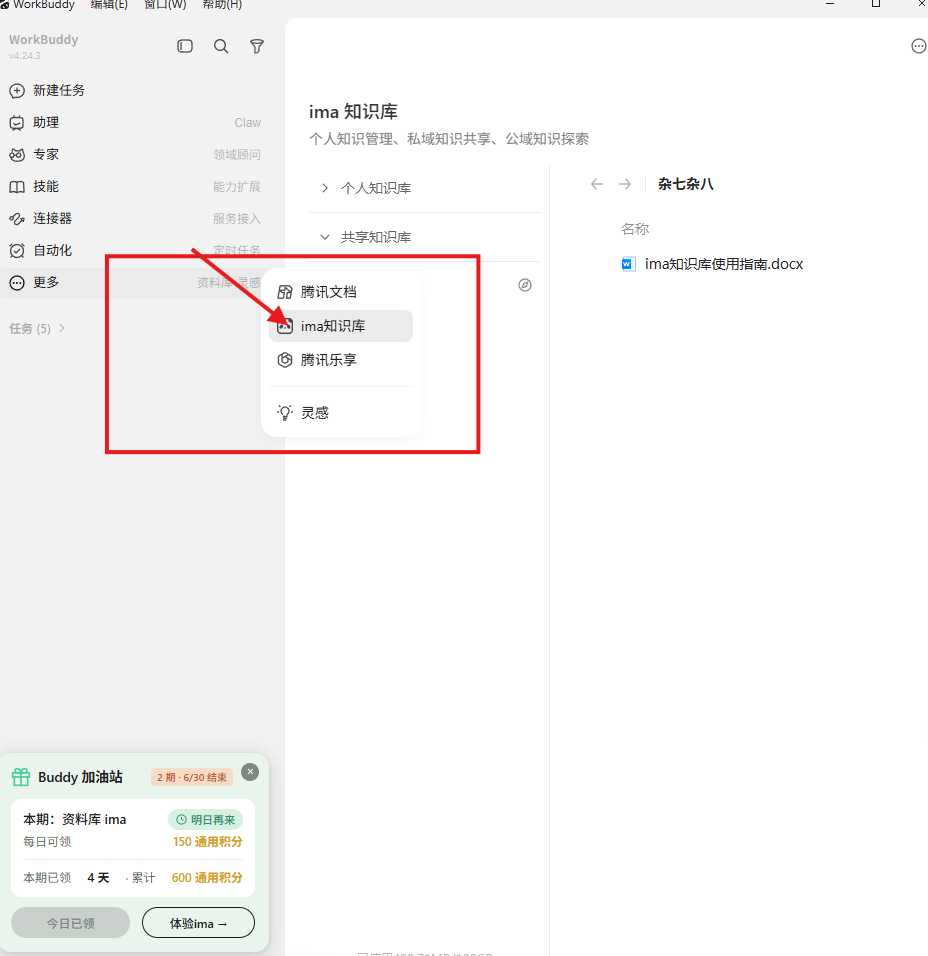
Task: Select 腾讯乐享 in popup menu
Action: click(341, 360)
